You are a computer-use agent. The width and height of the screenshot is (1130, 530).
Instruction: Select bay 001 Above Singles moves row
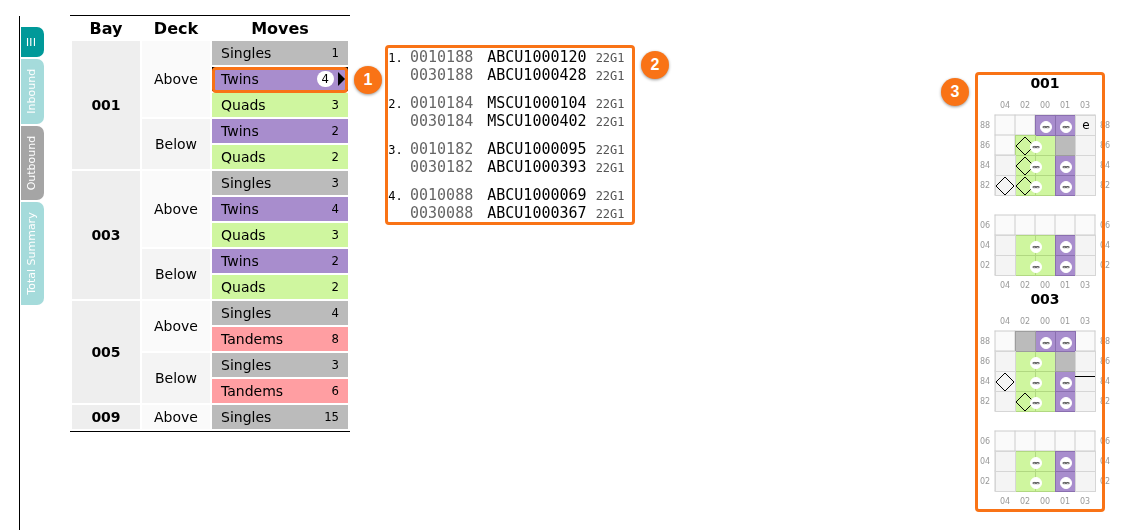(x=280, y=53)
